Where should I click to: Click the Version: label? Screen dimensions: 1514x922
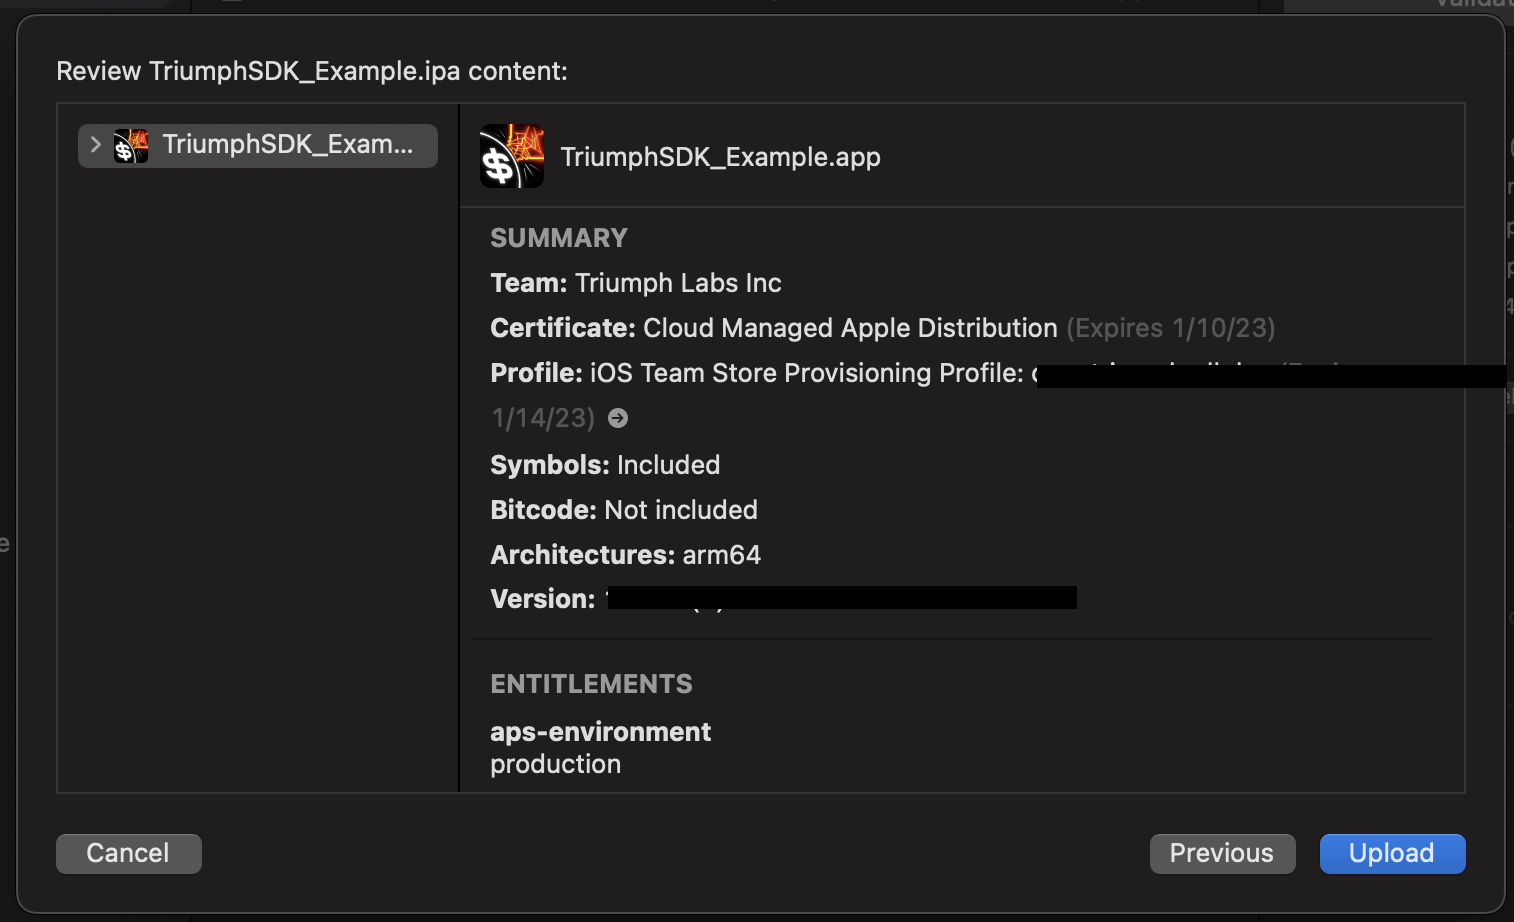pyautogui.click(x=543, y=599)
